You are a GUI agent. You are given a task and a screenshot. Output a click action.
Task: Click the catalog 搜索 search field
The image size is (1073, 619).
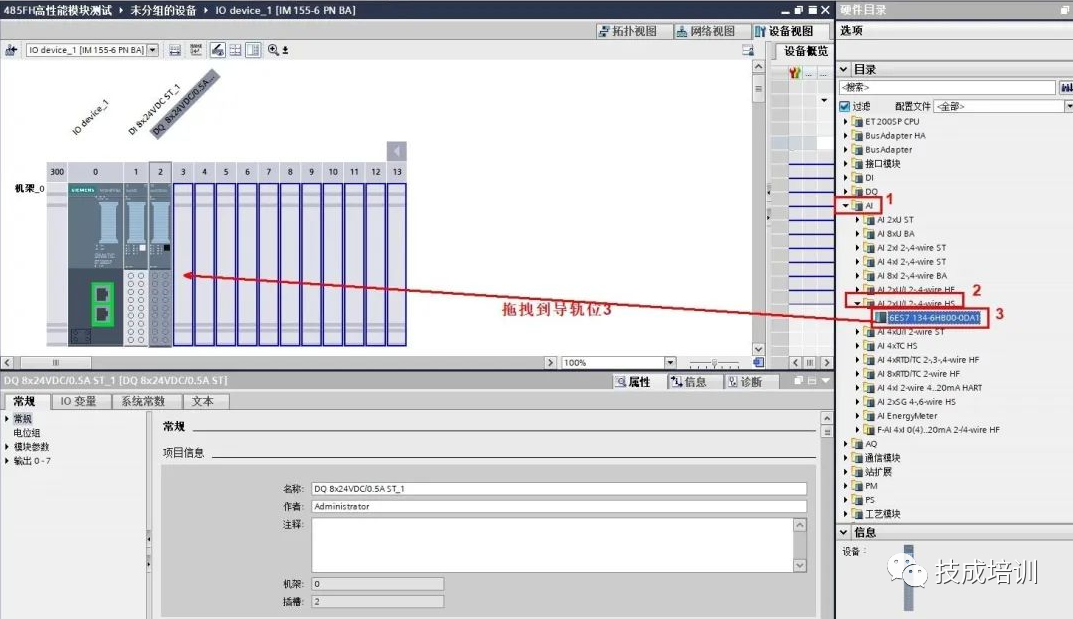tap(947, 87)
